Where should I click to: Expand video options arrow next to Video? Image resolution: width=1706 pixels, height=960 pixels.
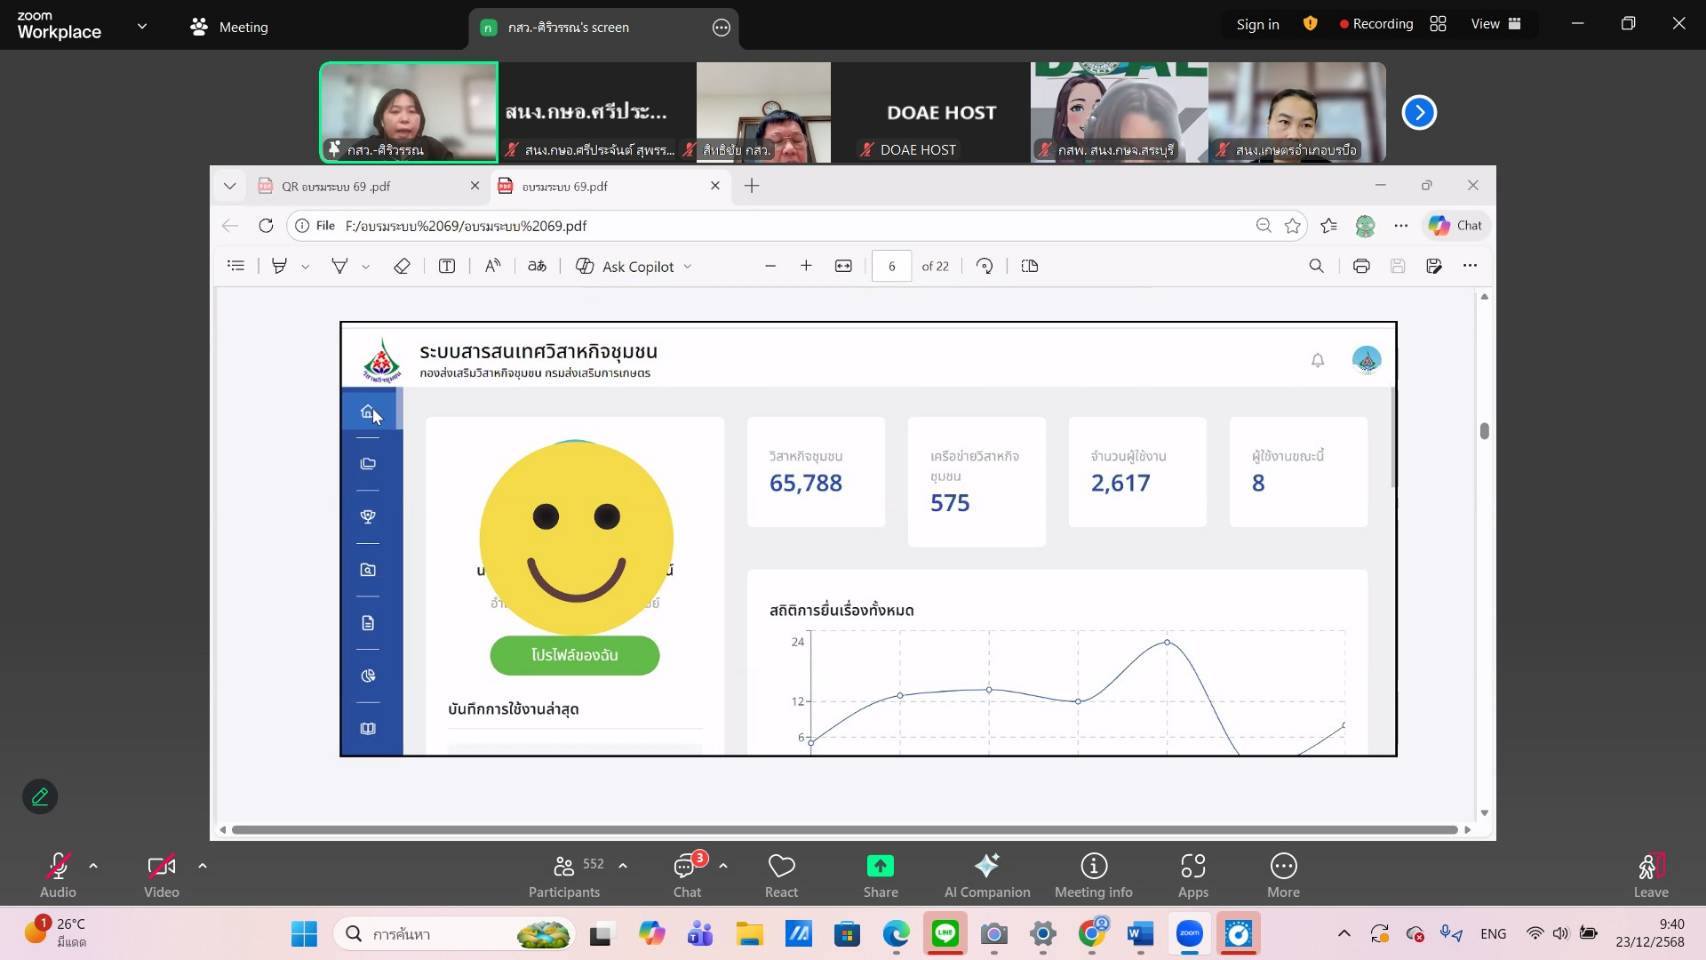point(202,866)
